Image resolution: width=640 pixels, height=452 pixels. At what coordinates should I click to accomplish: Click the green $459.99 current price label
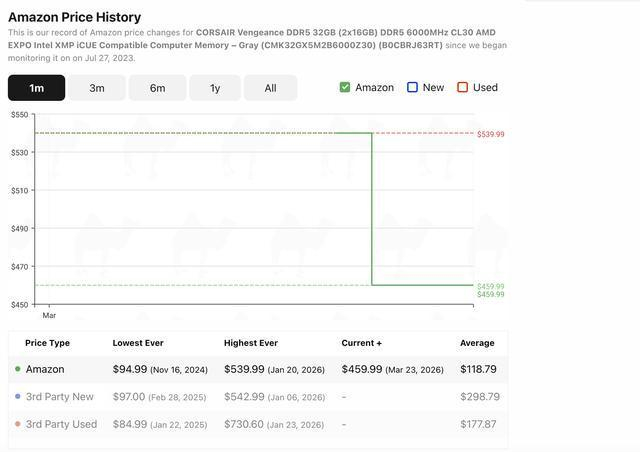pos(490,287)
